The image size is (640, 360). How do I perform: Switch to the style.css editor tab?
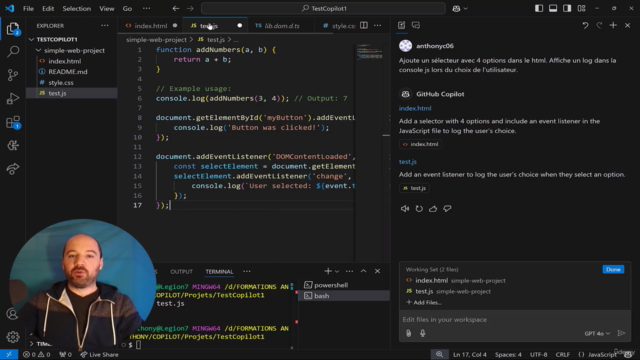[x=339, y=26]
